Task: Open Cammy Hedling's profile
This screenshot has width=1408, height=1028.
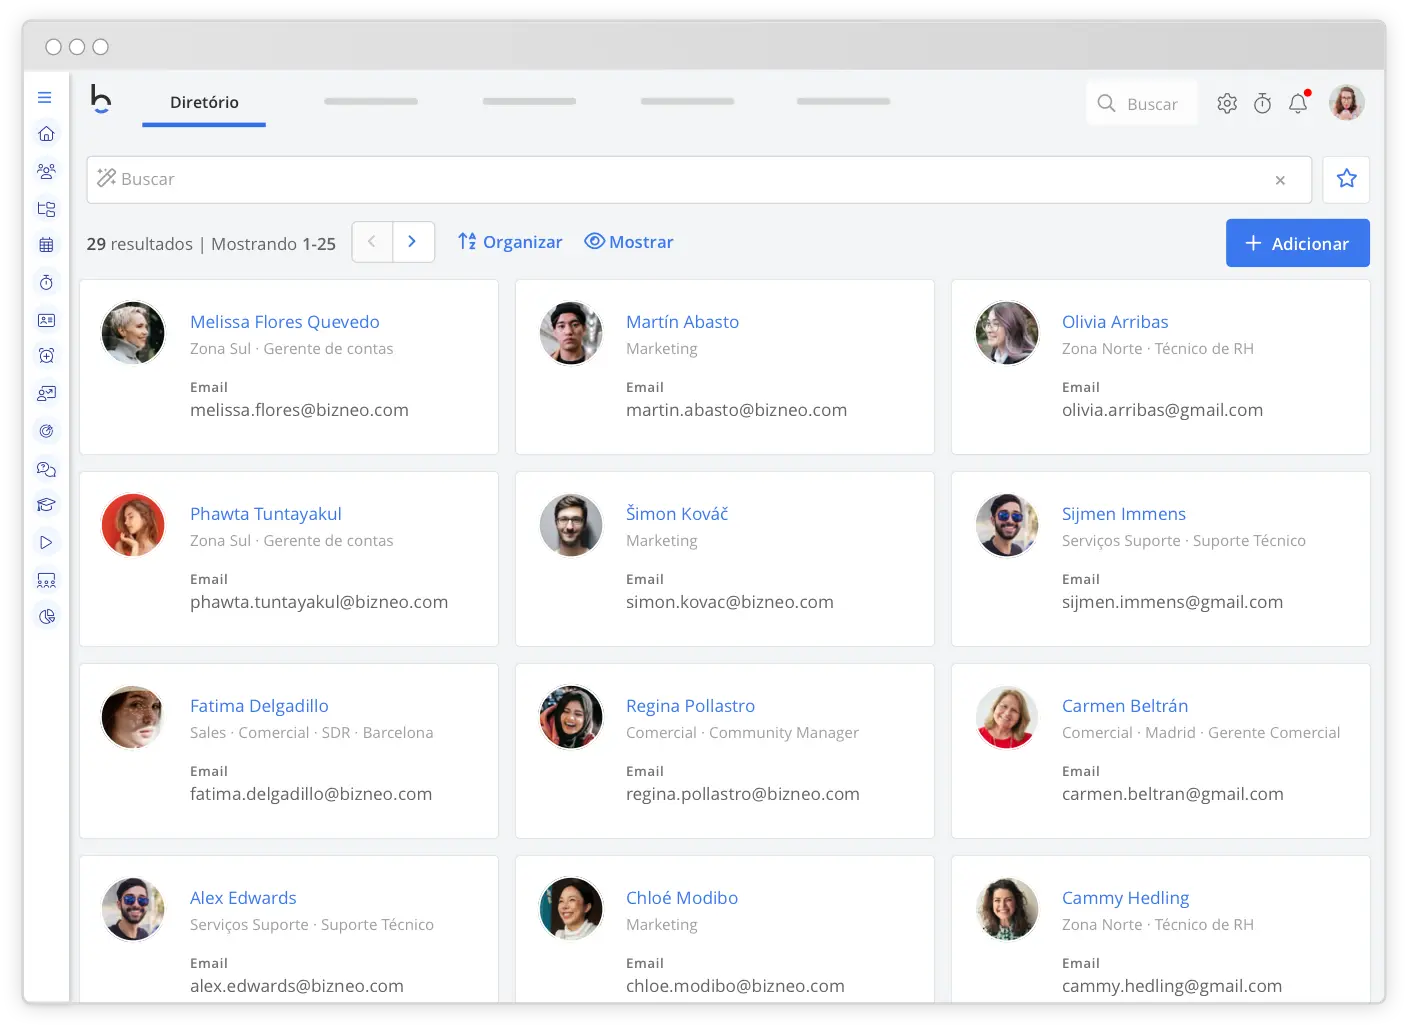Action: pyautogui.click(x=1125, y=898)
